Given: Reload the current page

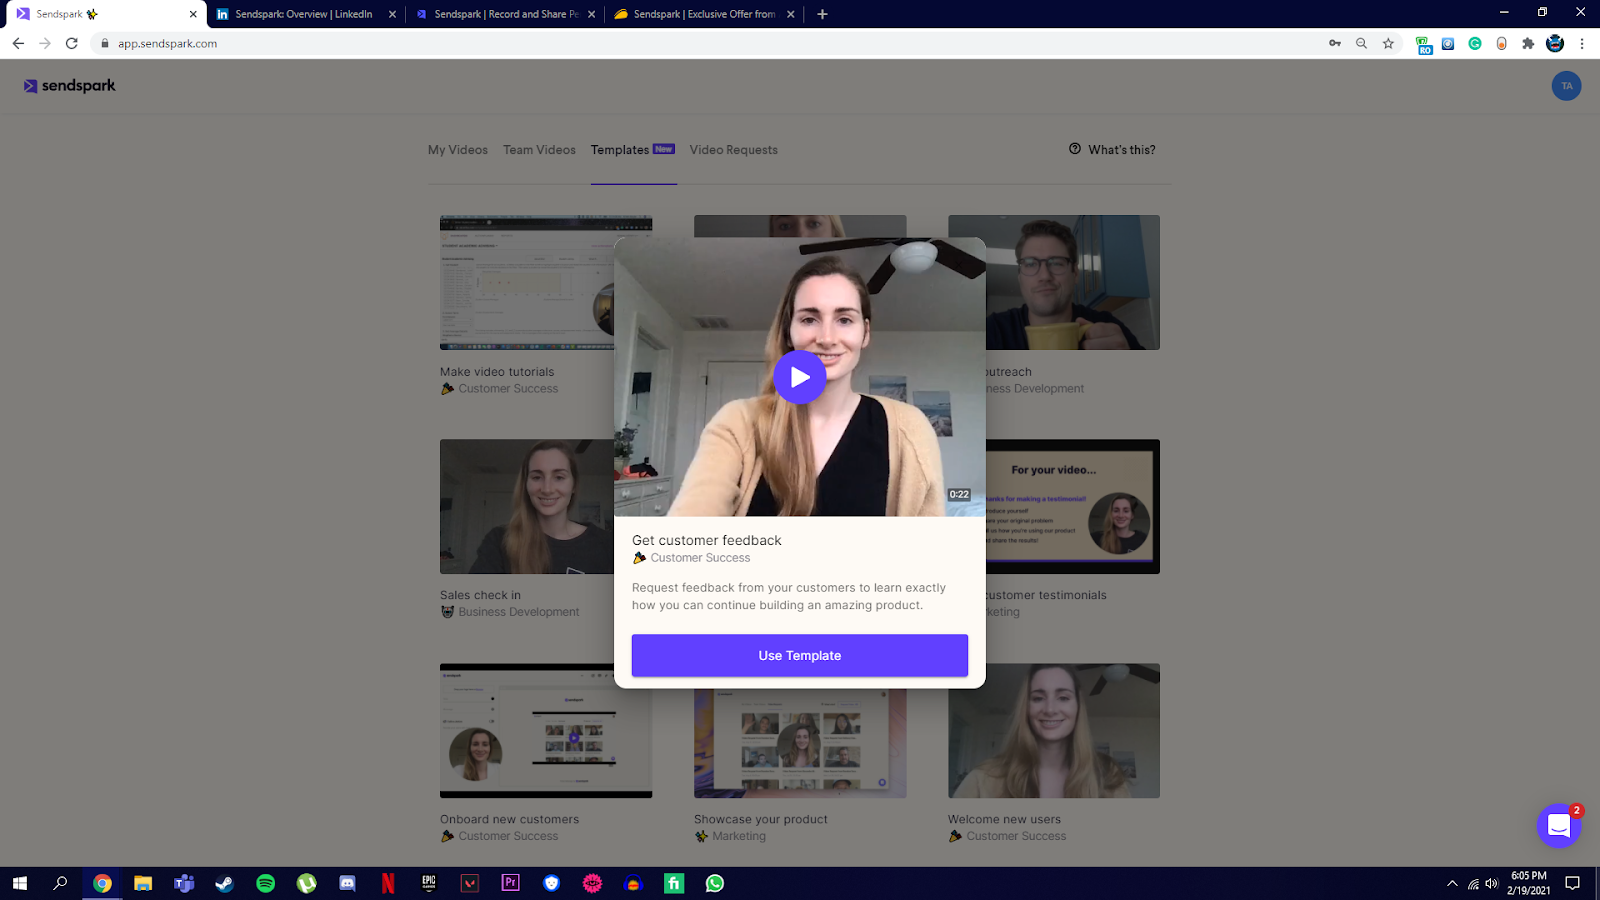Looking at the screenshot, I should tap(72, 43).
